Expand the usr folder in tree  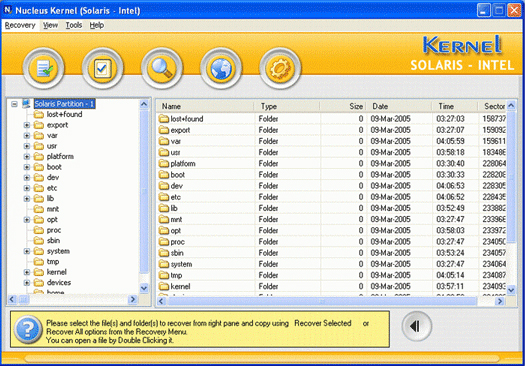(x=27, y=146)
